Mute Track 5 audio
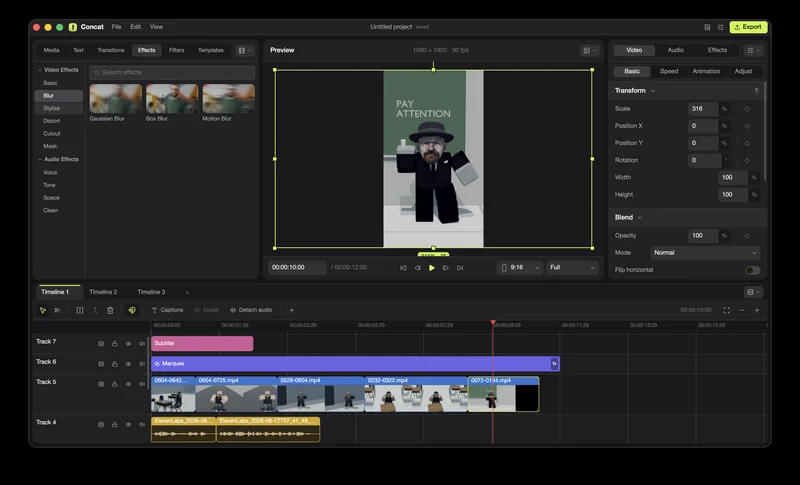This screenshot has width=800, height=485. pyautogui.click(x=142, y=384)
